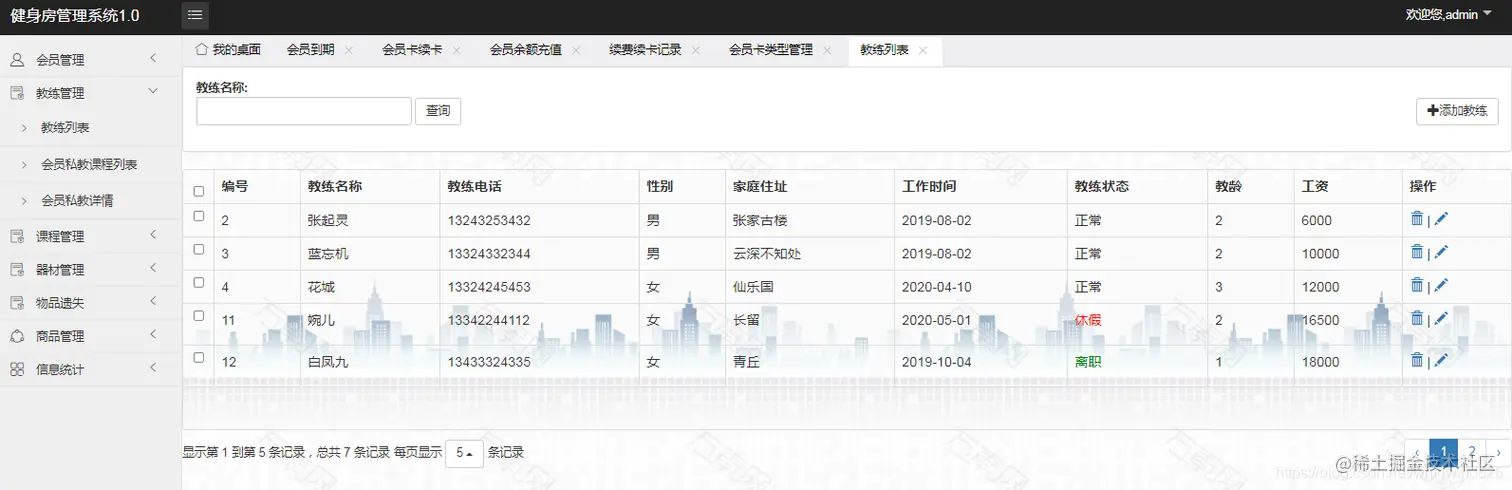Click the 添加教练 button
The height and width of the screenshot is (490, 1512).
click(1457, 112)
